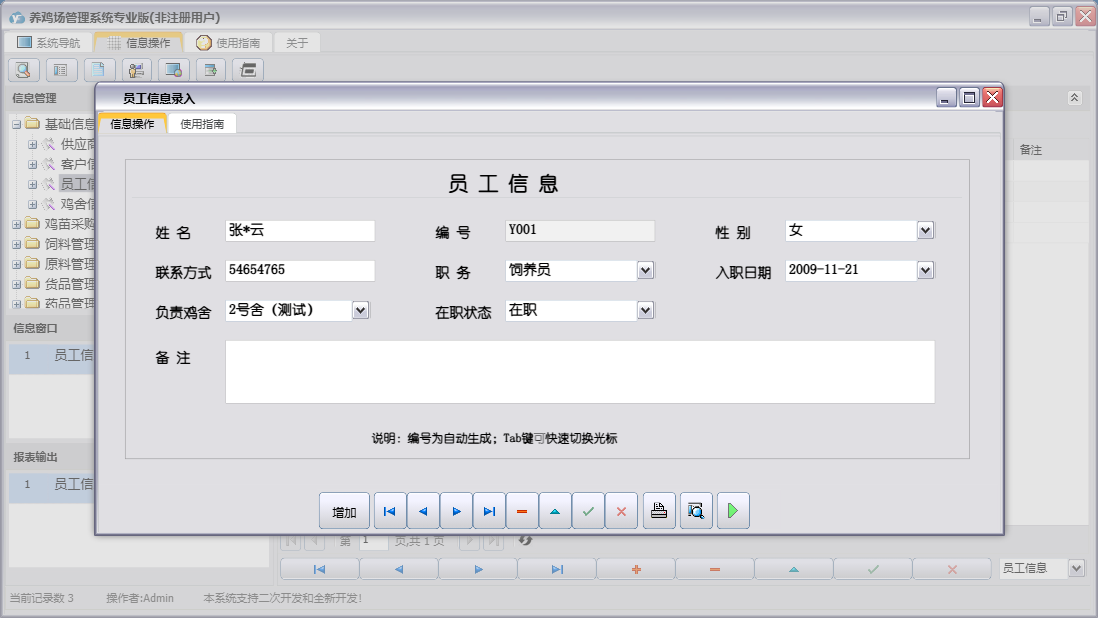Select the 系统导航 main tab
The height and width of the screenshot is (618, 1098).
[48, 43]
